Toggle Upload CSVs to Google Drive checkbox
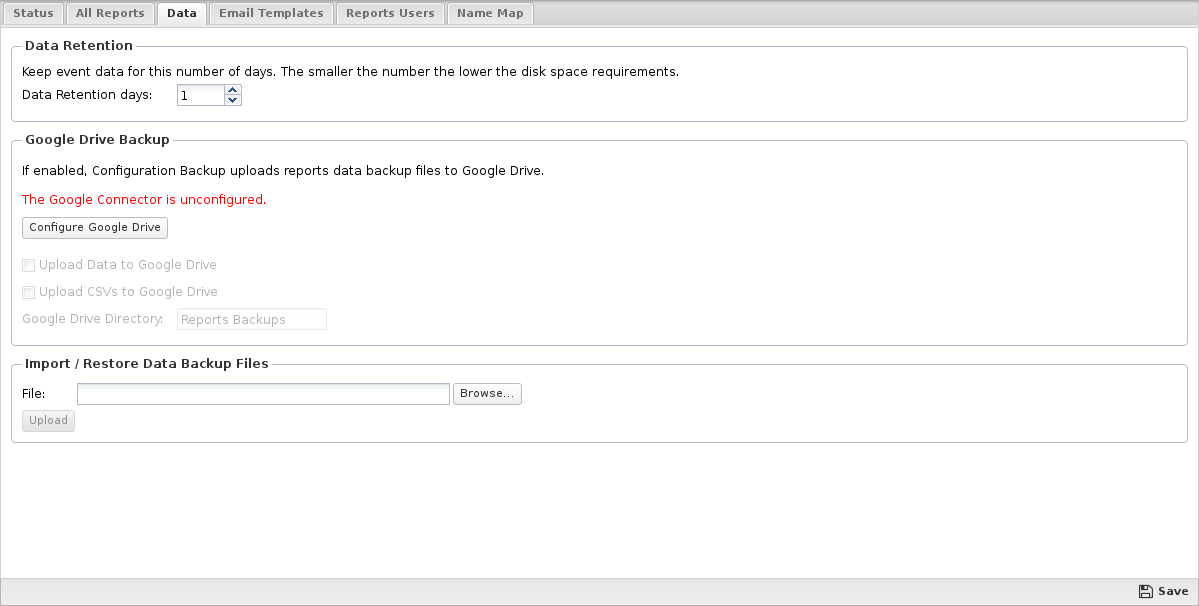 tap(28, 292)
